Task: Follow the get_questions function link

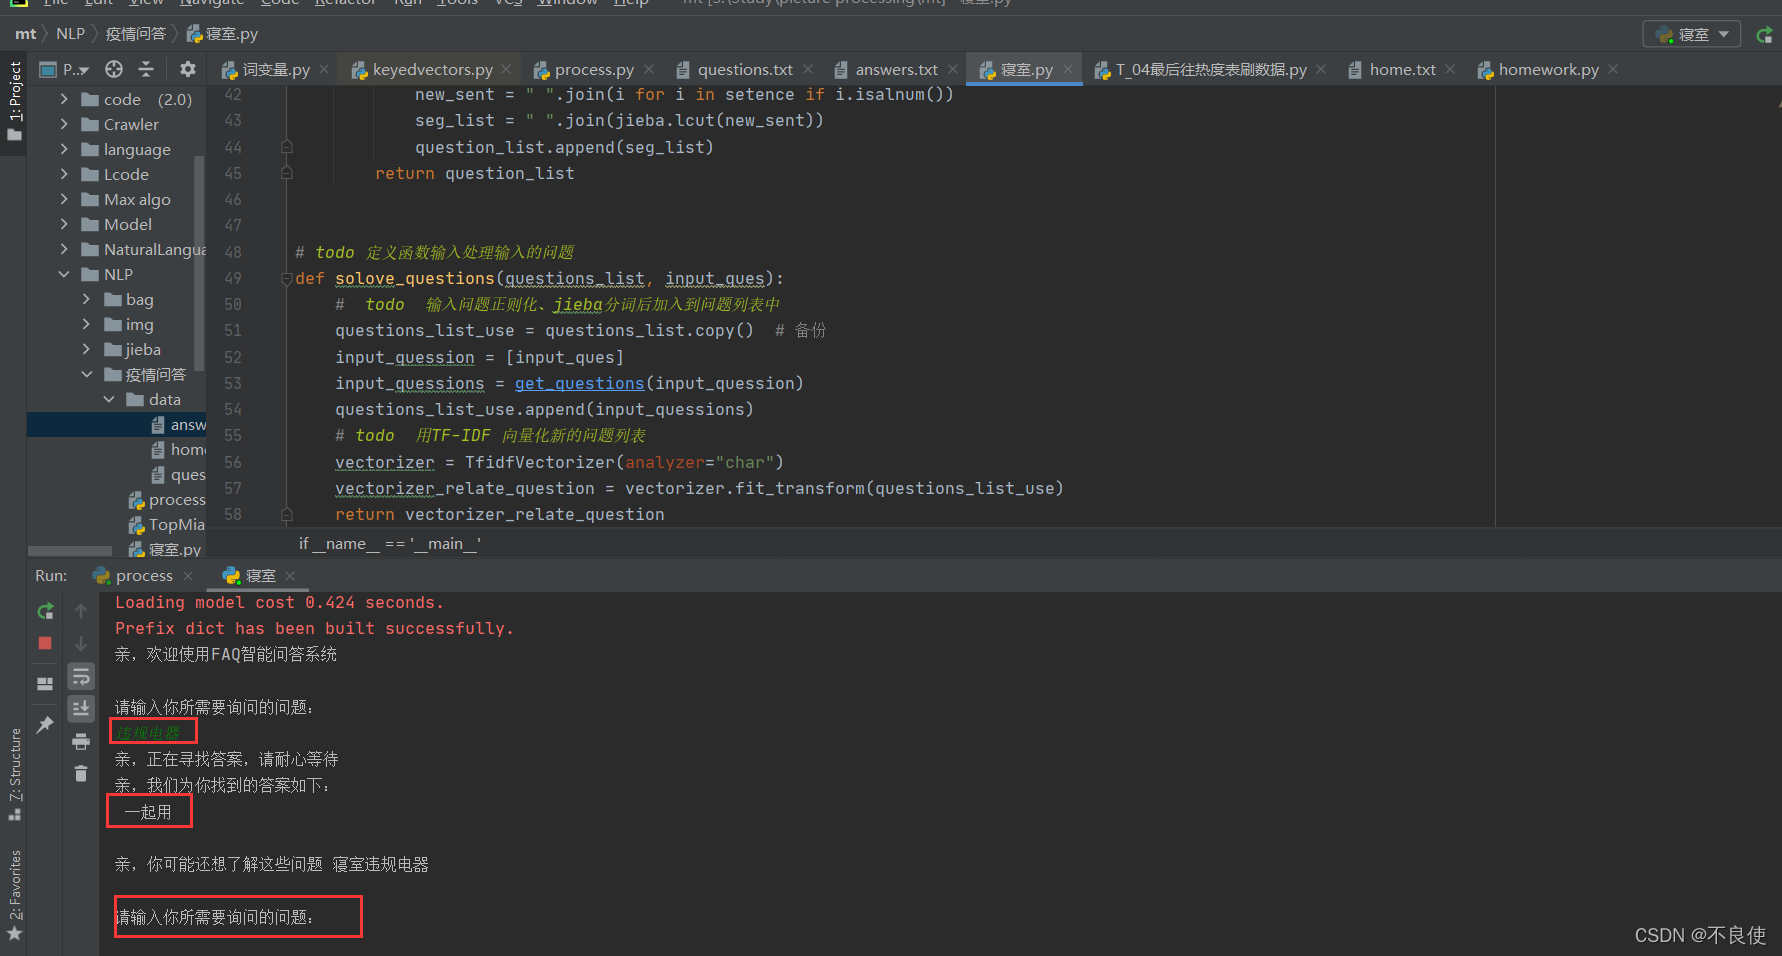Action: click(x=579, y=383)
